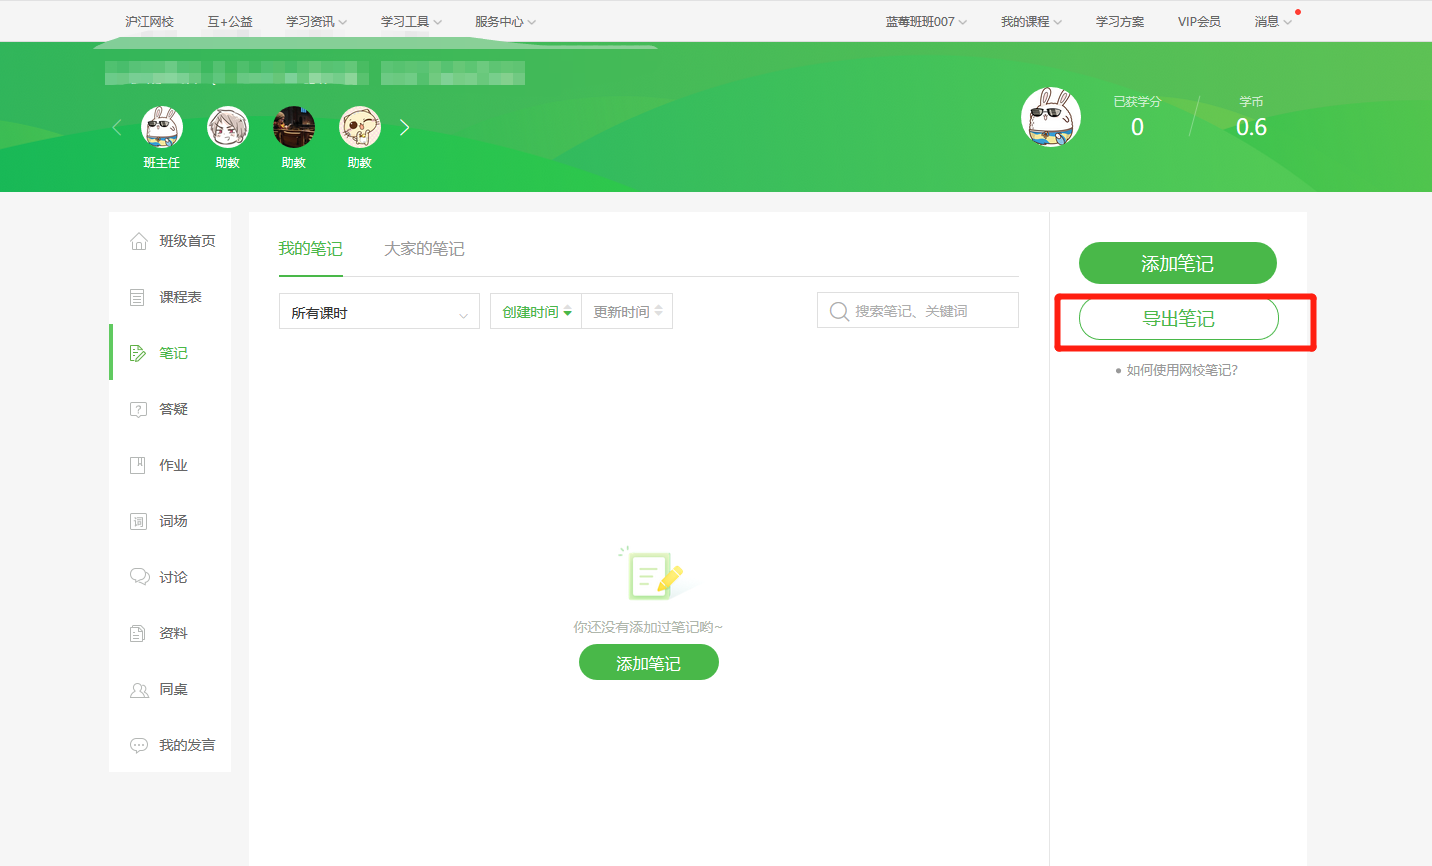Open the 如何使用网校笔记 help link
Screen dimensions: 1432x866
(x=1181, y=370)
